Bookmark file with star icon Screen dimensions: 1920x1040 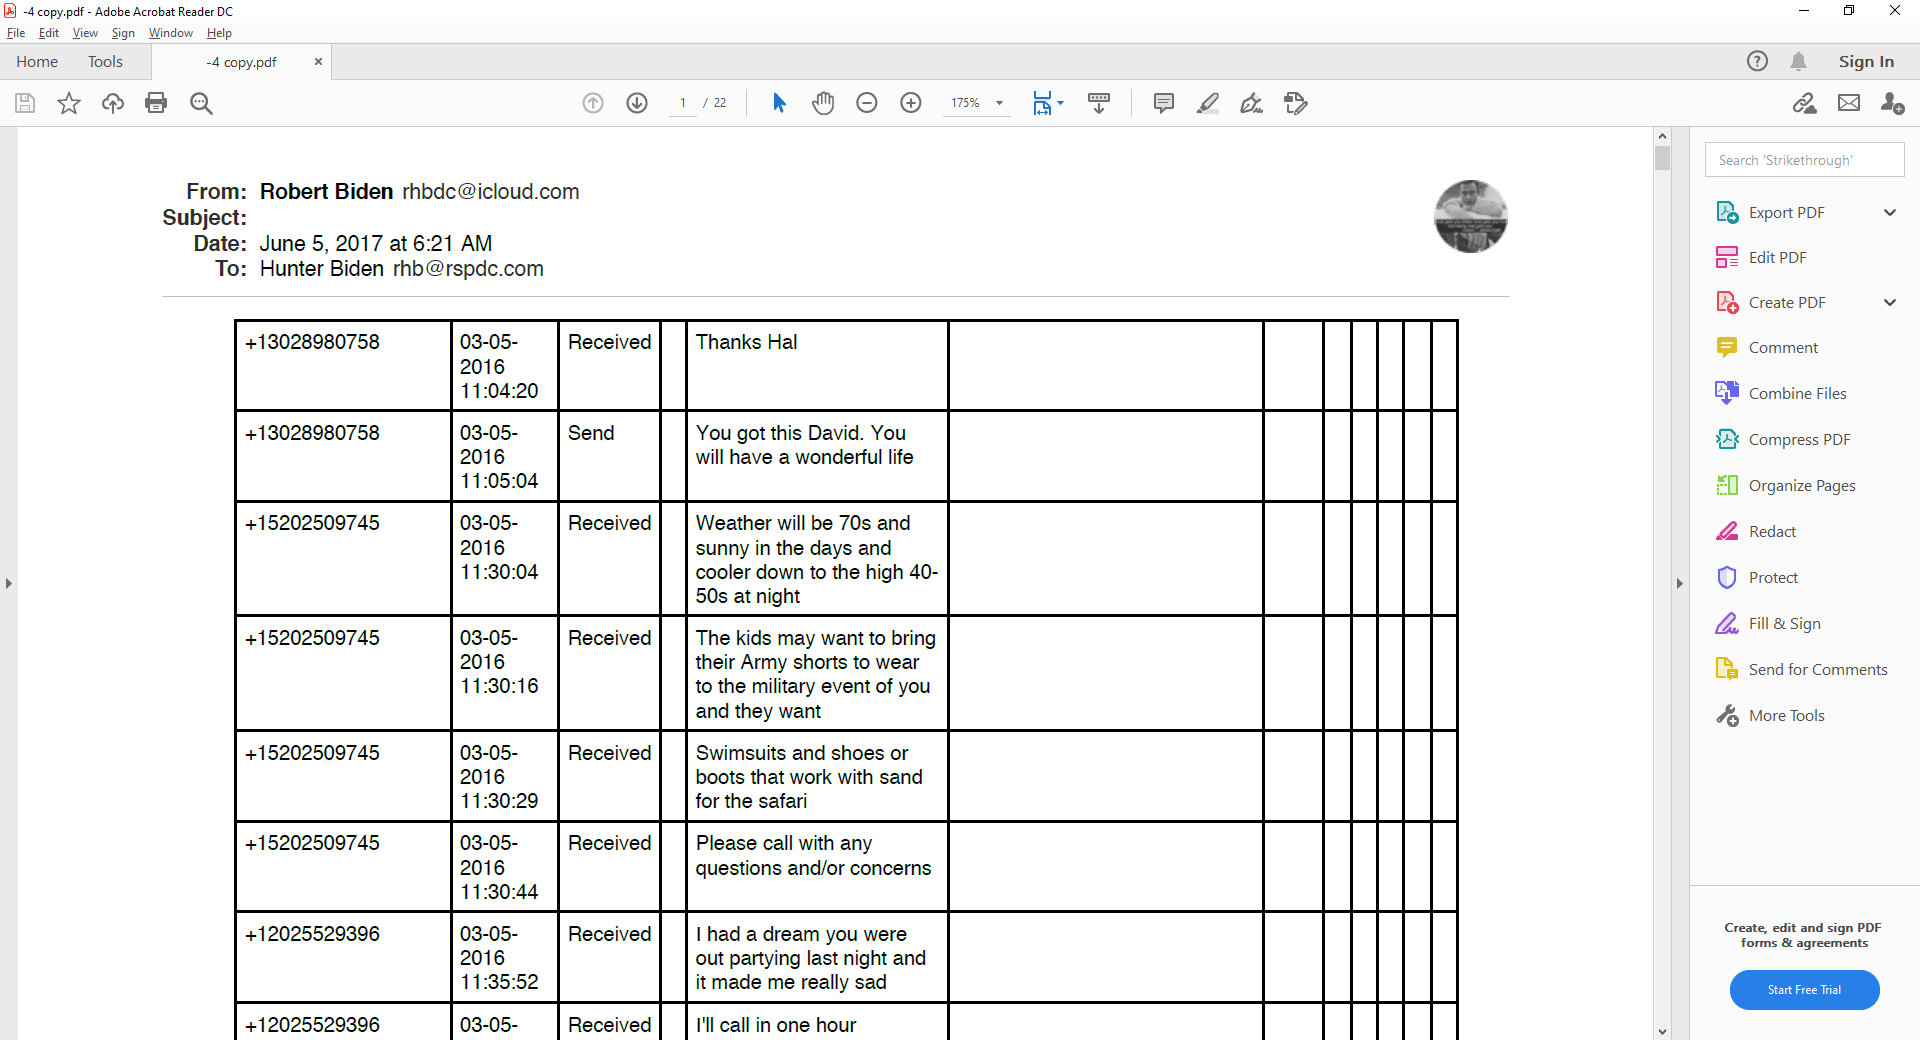[x=69, y=103]
